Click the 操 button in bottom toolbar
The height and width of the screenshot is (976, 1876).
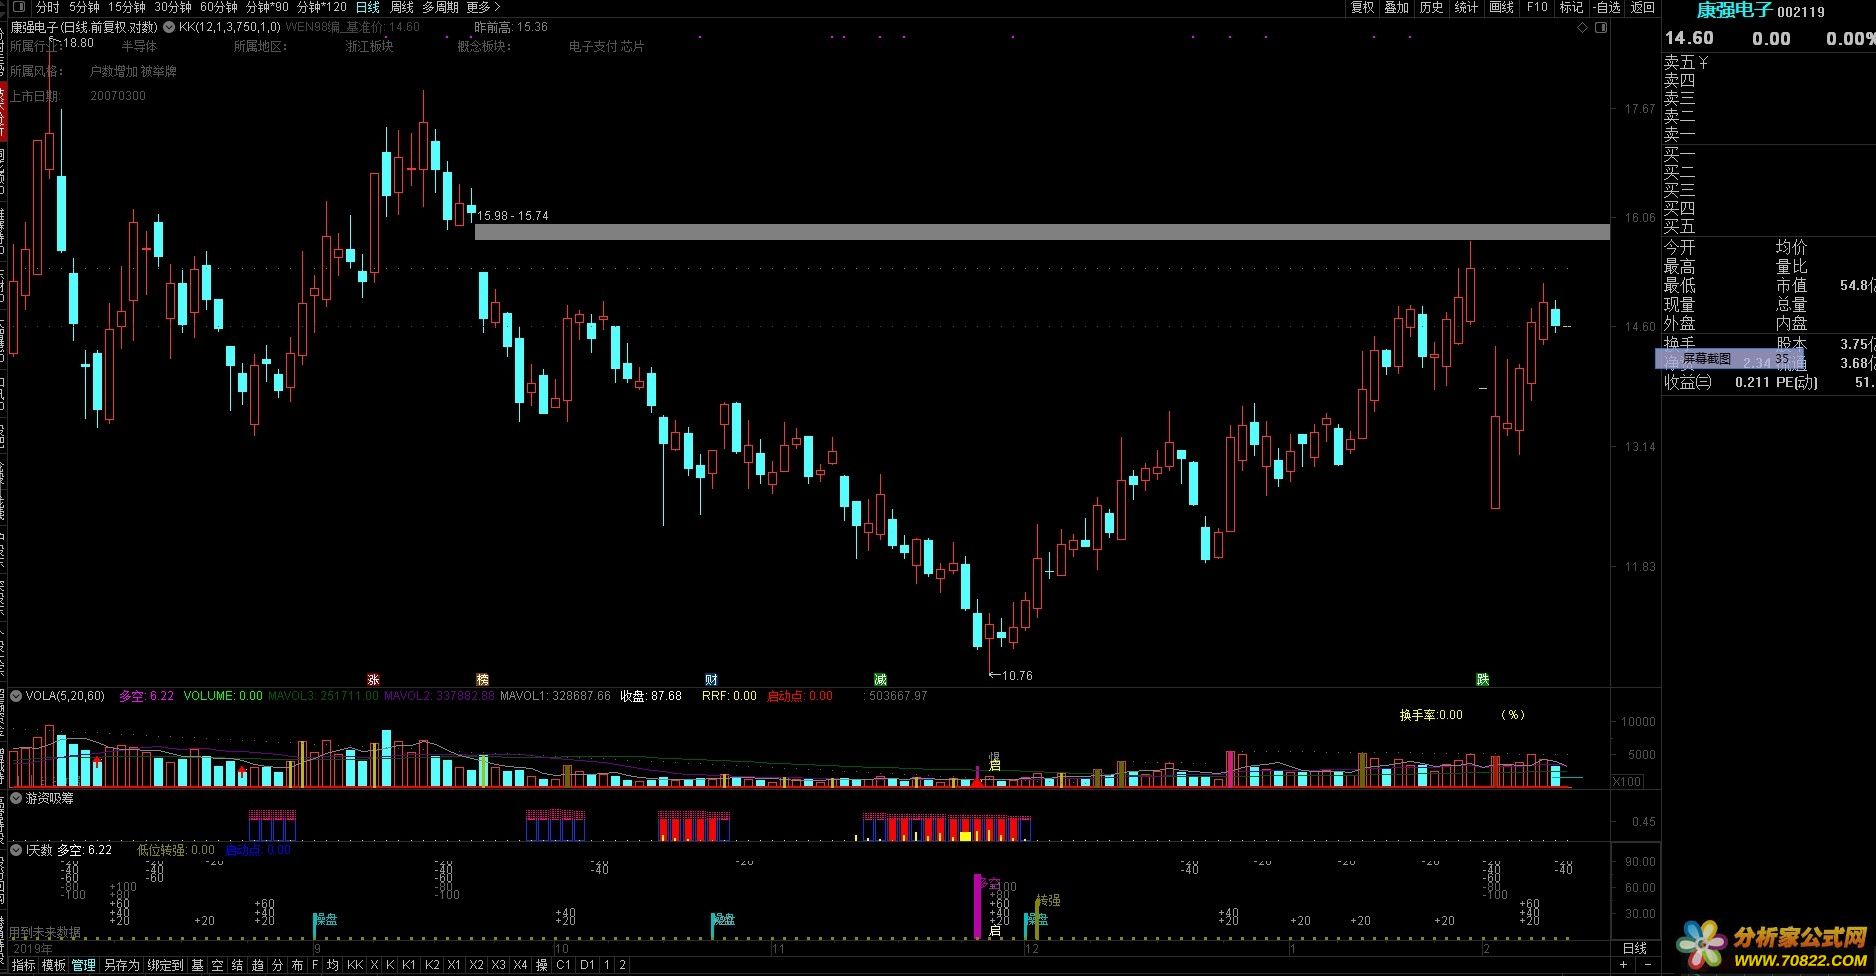pyautogui.click(x=541, y=965)
